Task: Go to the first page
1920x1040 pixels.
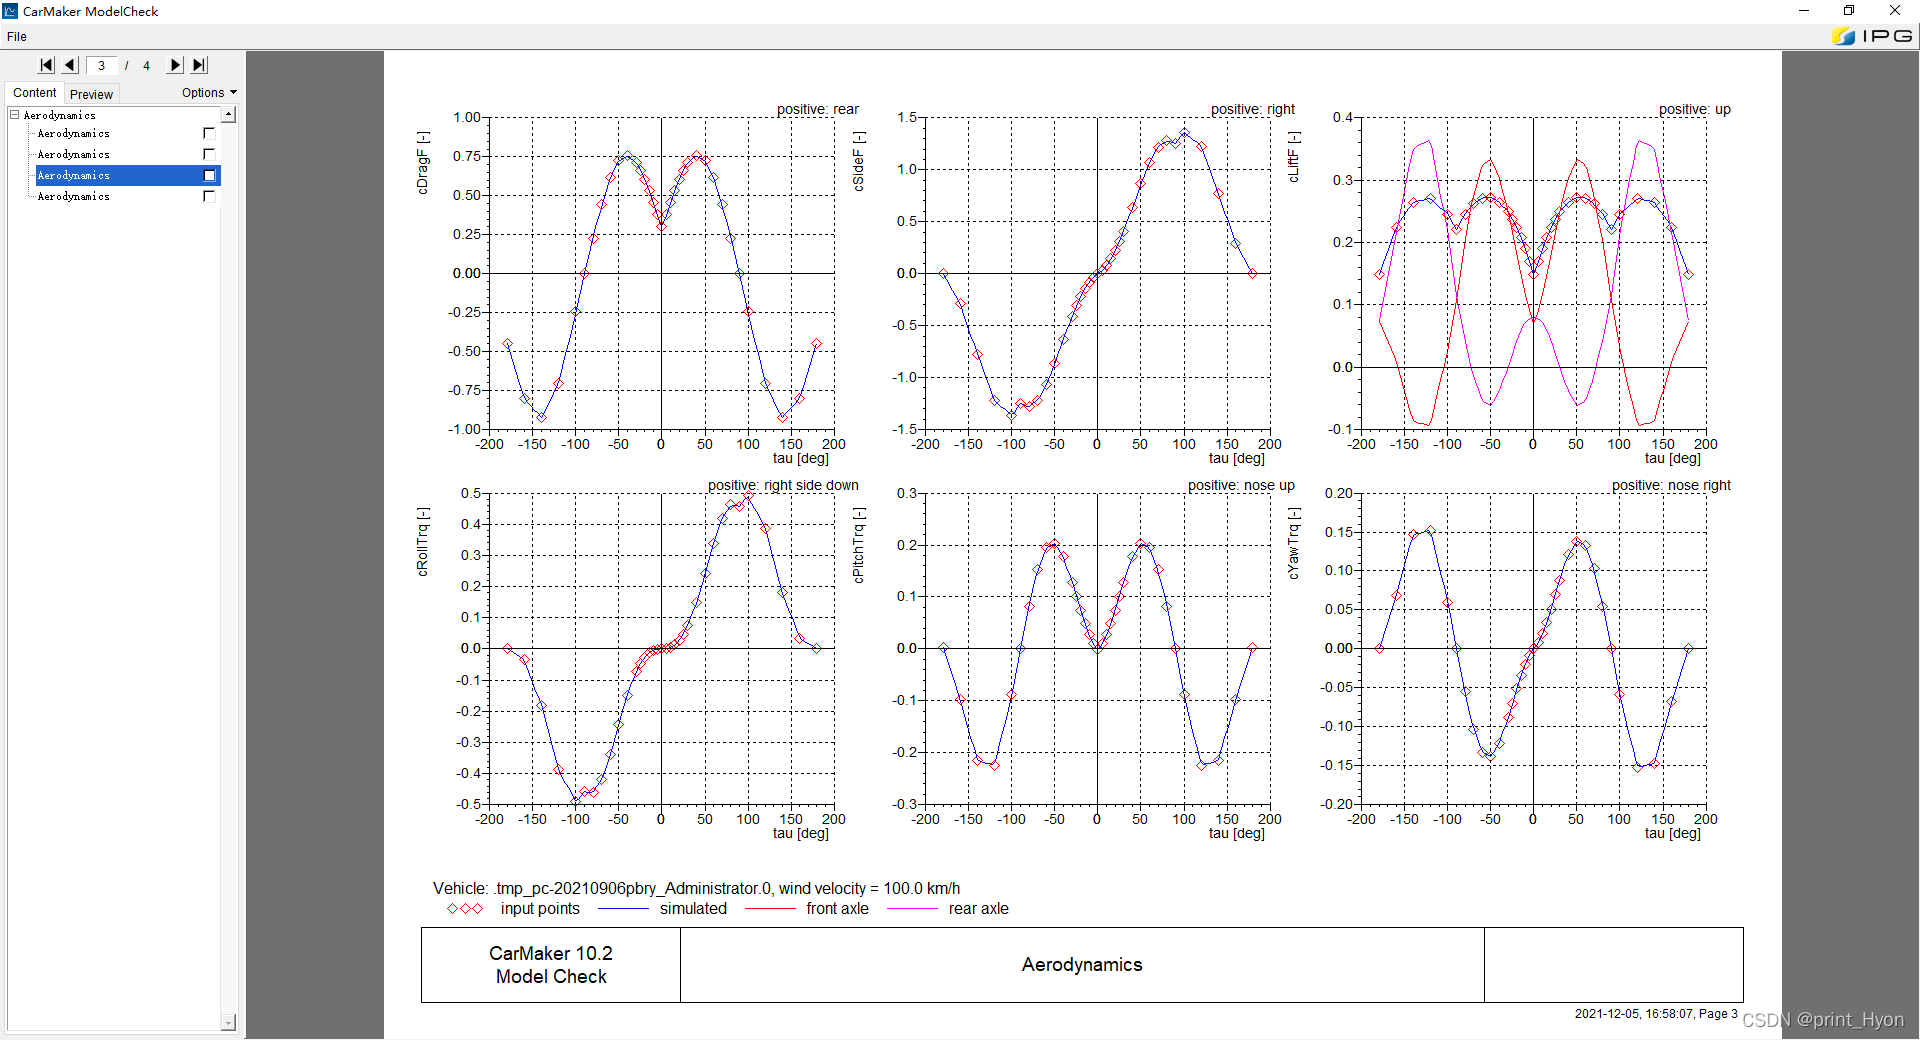Action: pos(46,65)
